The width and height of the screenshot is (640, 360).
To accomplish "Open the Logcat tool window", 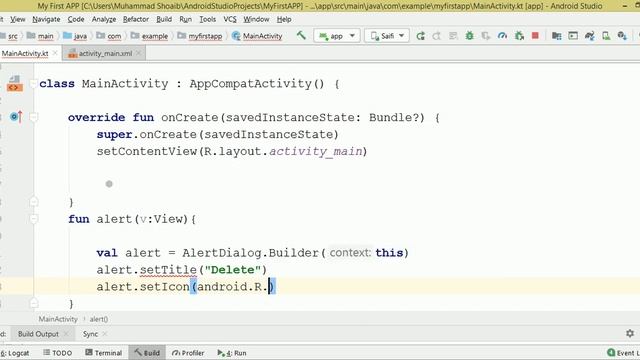I will (x=15, y=353).
